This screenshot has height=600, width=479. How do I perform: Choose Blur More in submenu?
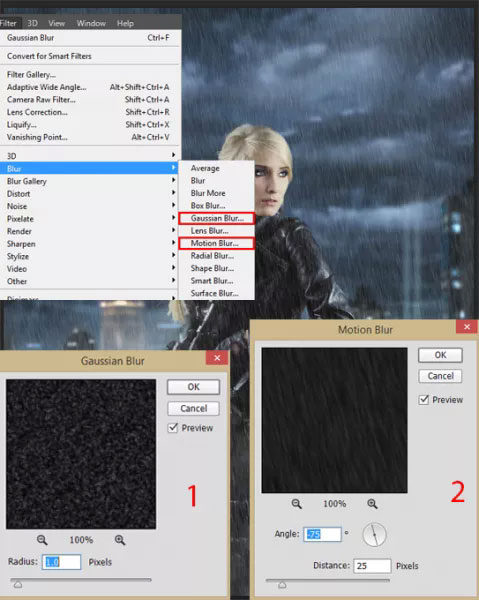pyautogui.click(x=217, y=193)
